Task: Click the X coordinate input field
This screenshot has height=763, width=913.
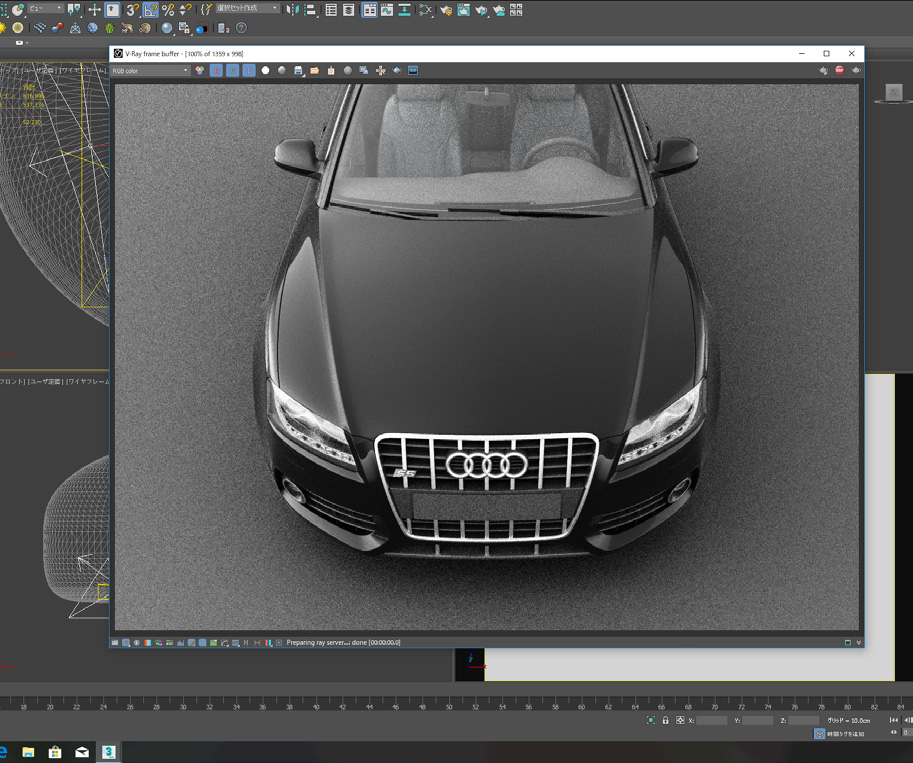Action: point(712,720)
